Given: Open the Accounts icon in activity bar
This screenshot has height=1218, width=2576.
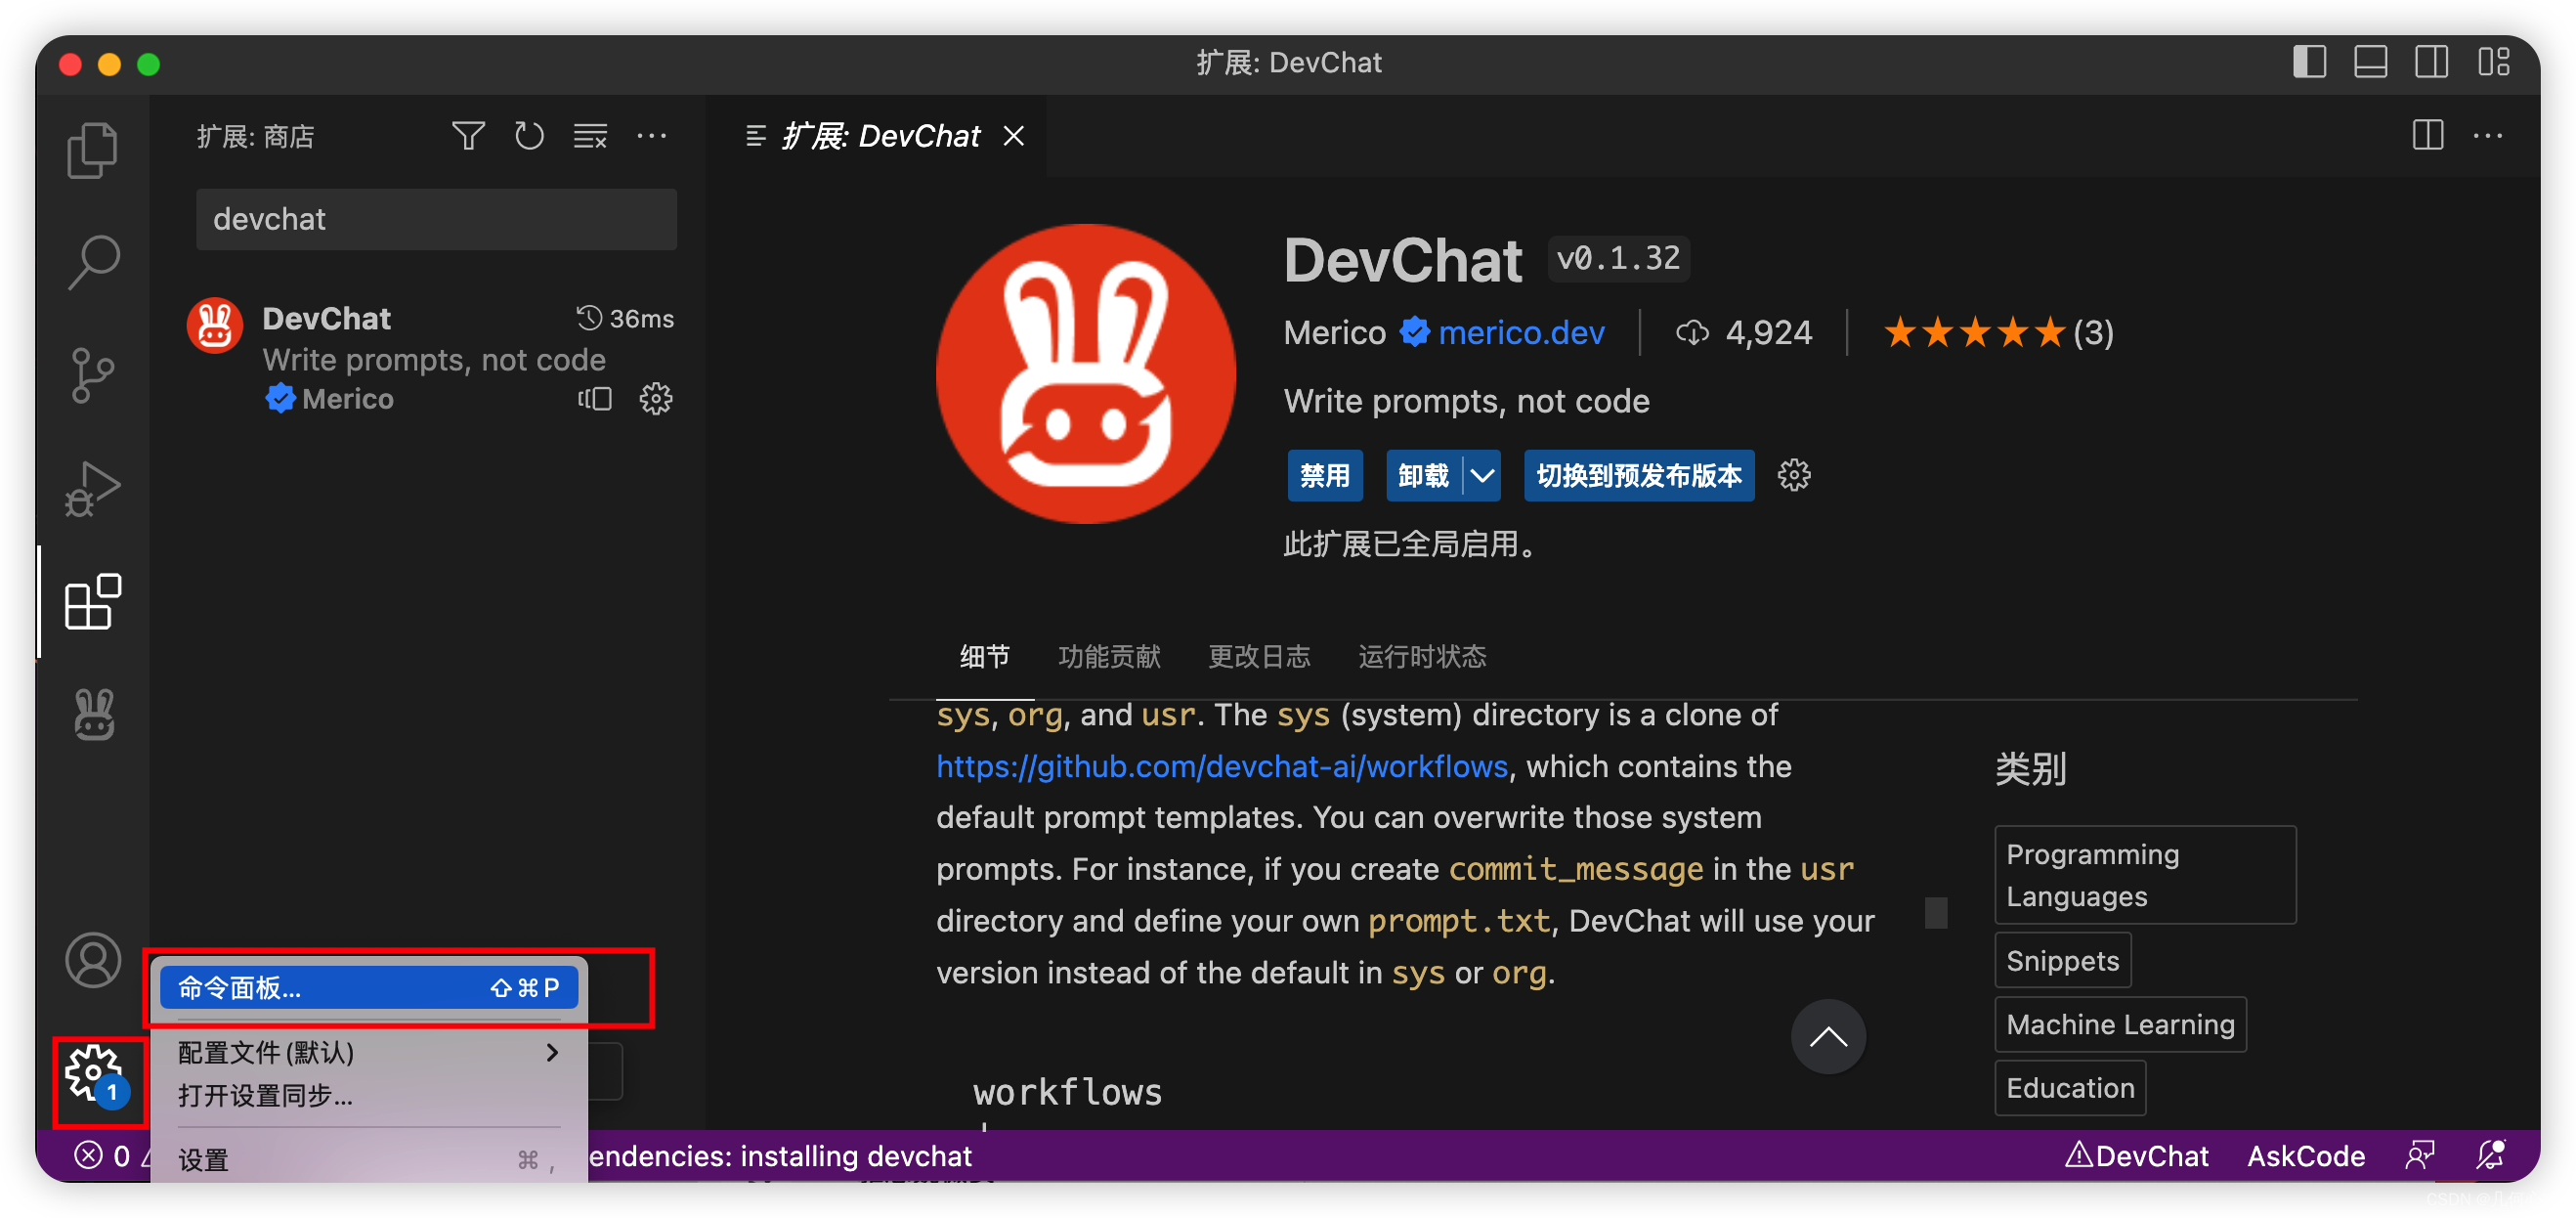Looking at the screenshot, I should 93,960.
